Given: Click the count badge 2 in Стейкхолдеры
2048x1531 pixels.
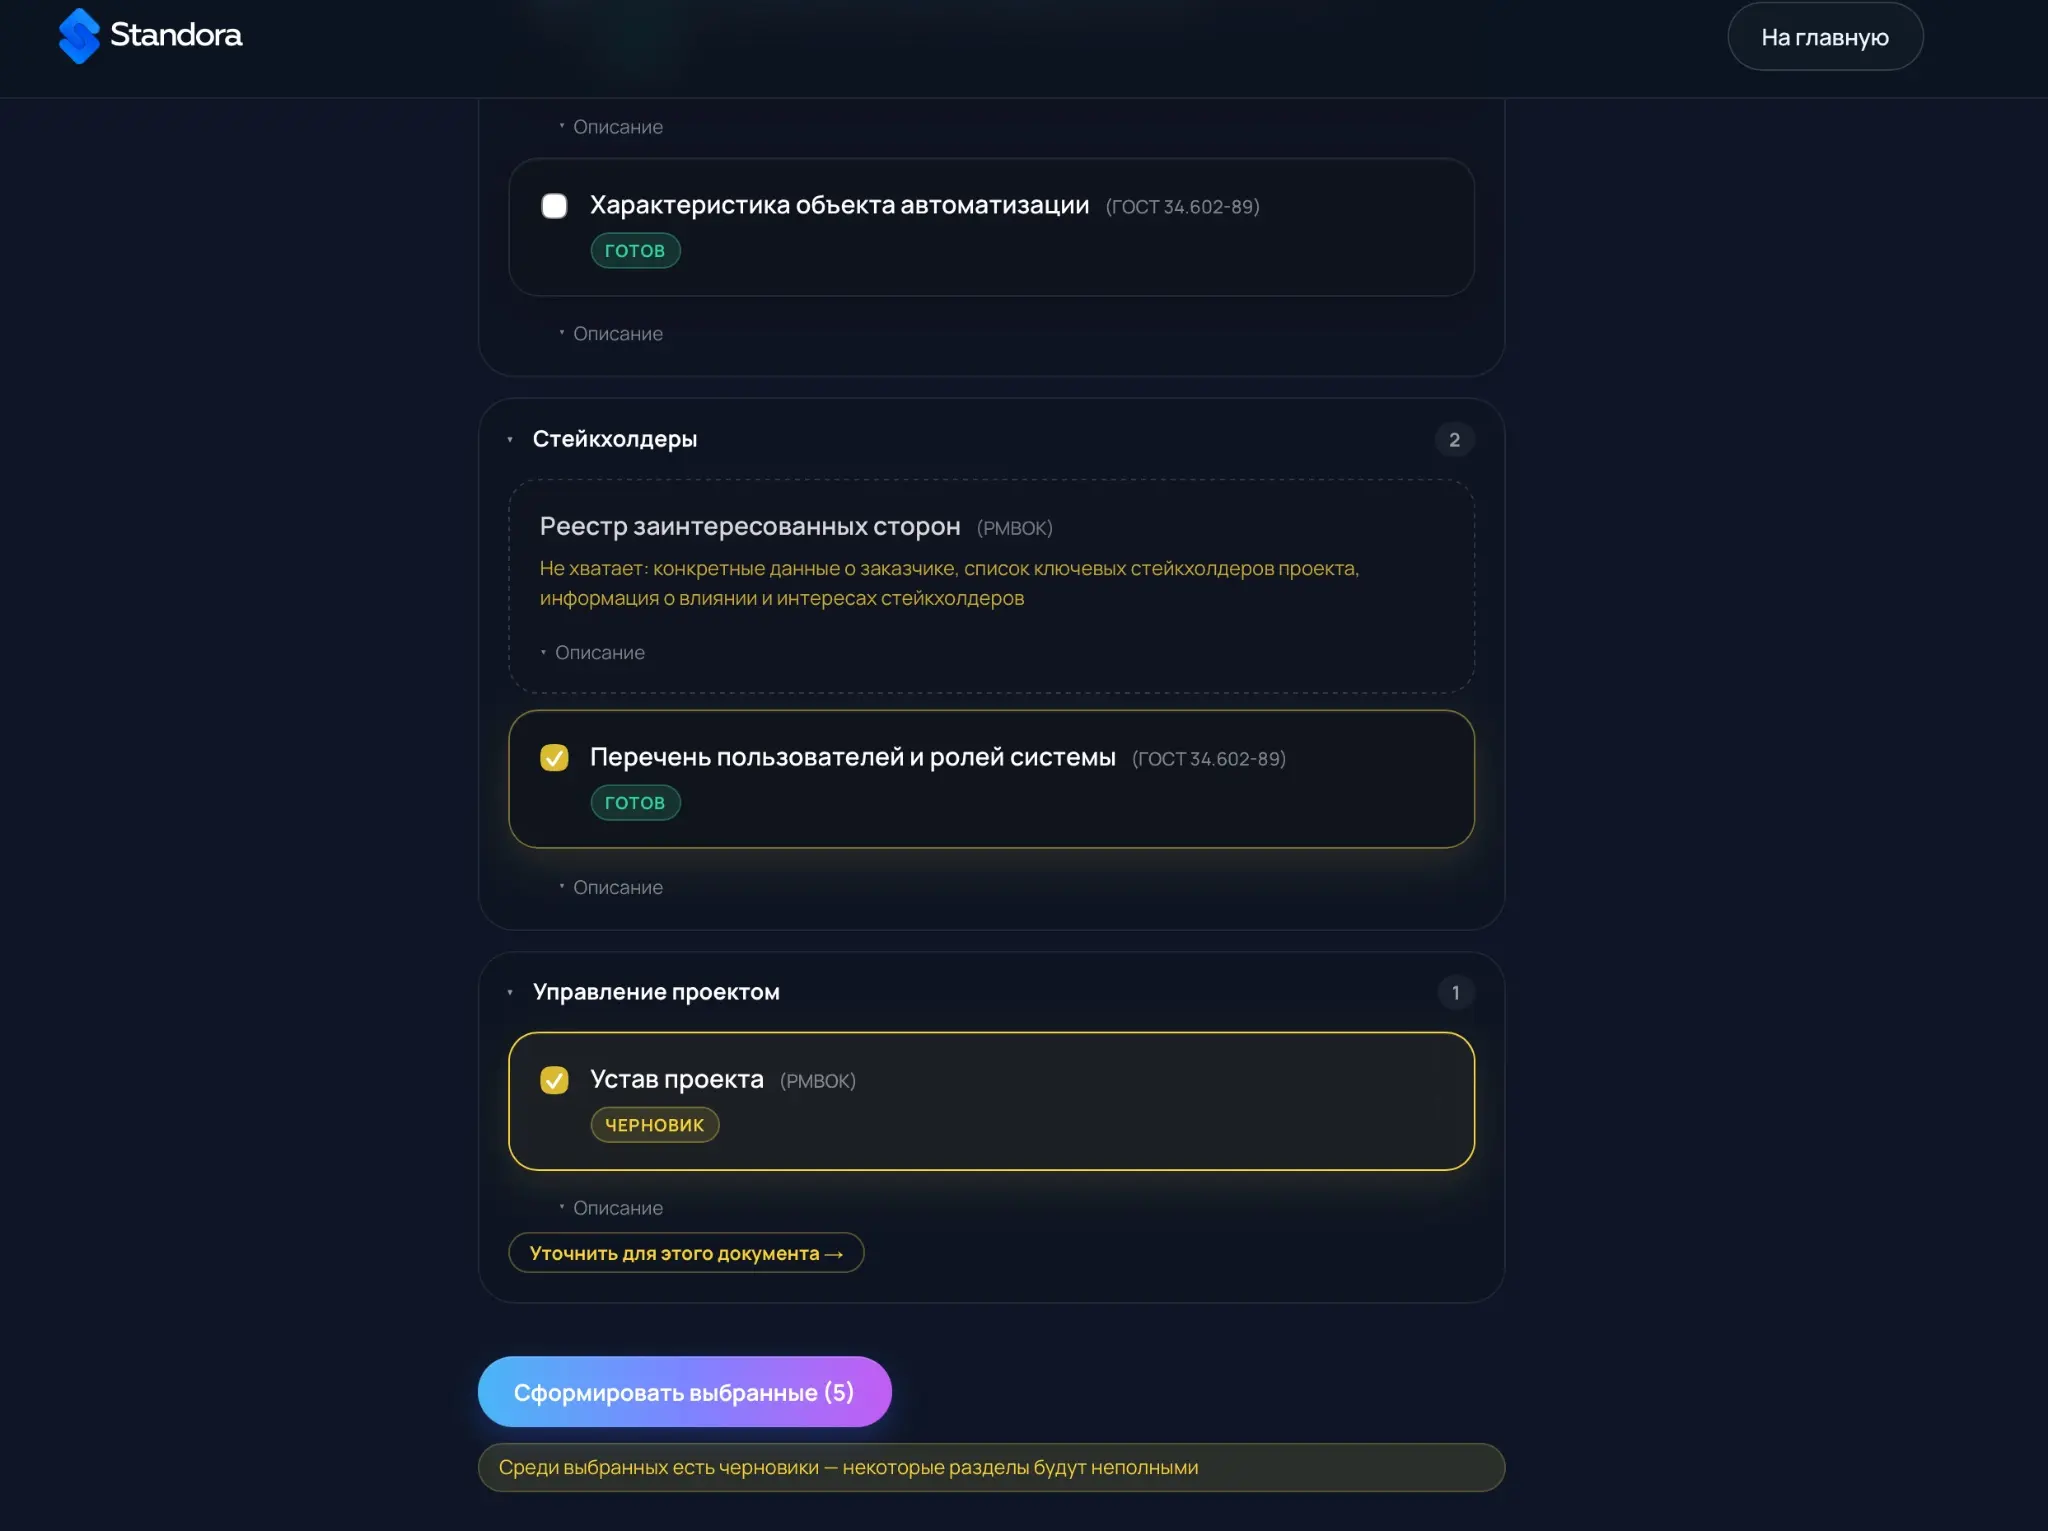Looking at the screenshot, I should click(x=1454, y=440).
